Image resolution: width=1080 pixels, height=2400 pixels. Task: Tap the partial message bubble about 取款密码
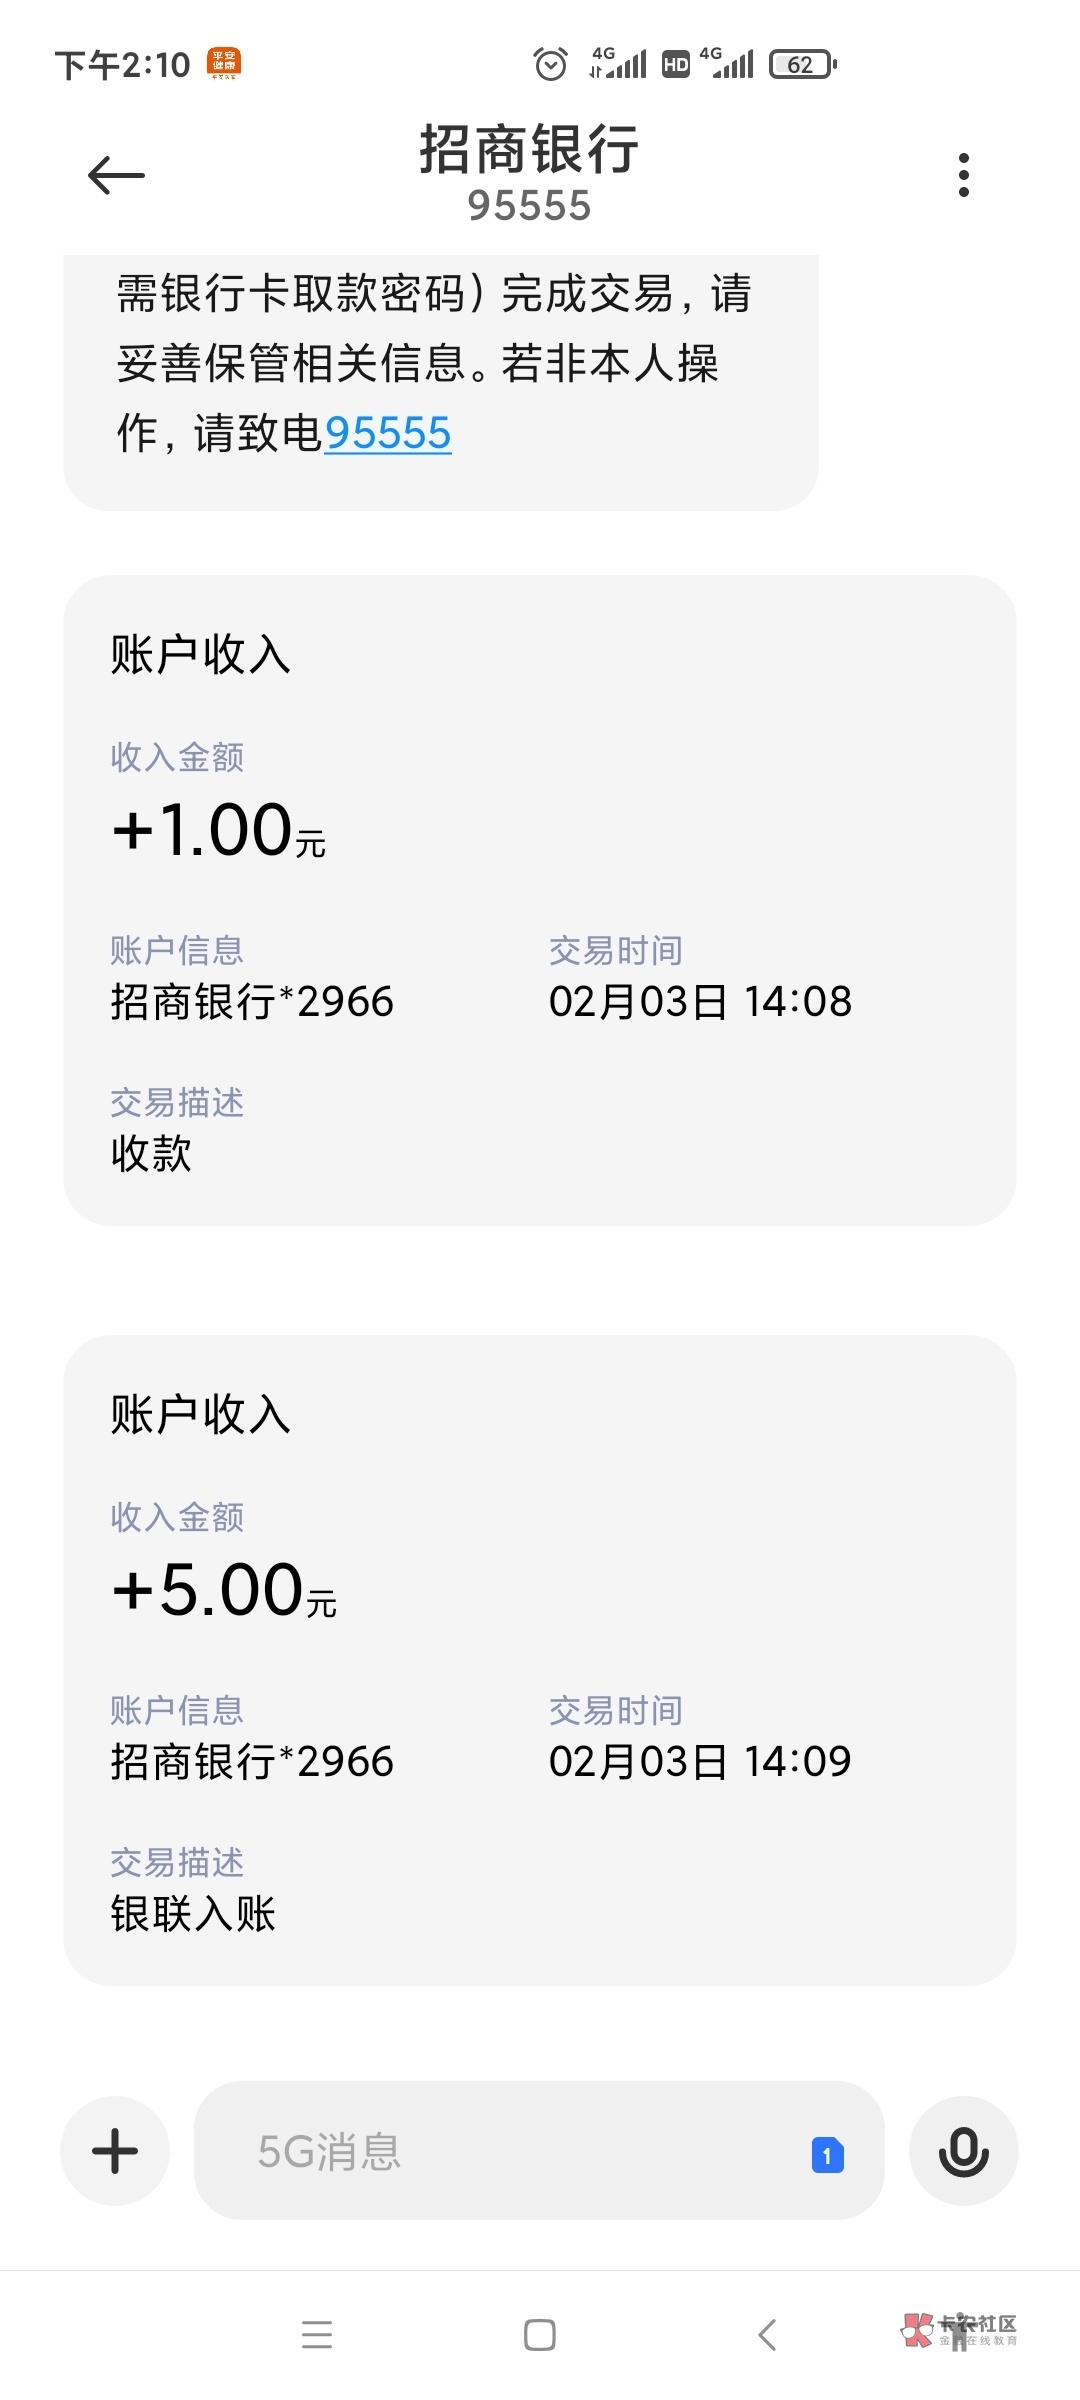click(x=440, y=380)
